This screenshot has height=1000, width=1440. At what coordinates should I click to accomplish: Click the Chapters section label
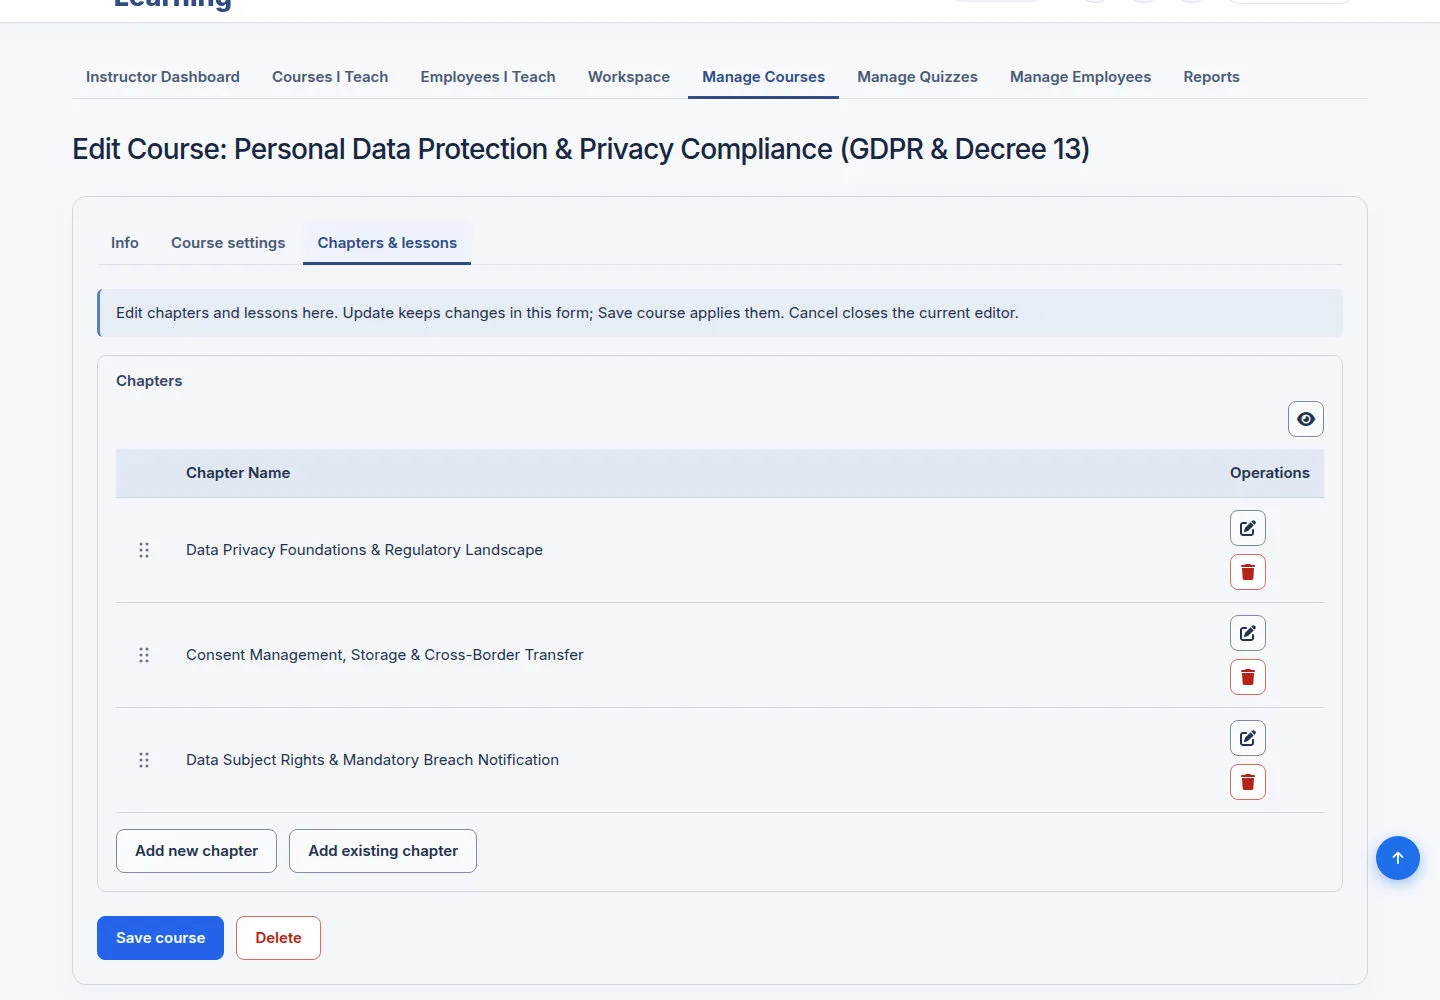point(149,381)
